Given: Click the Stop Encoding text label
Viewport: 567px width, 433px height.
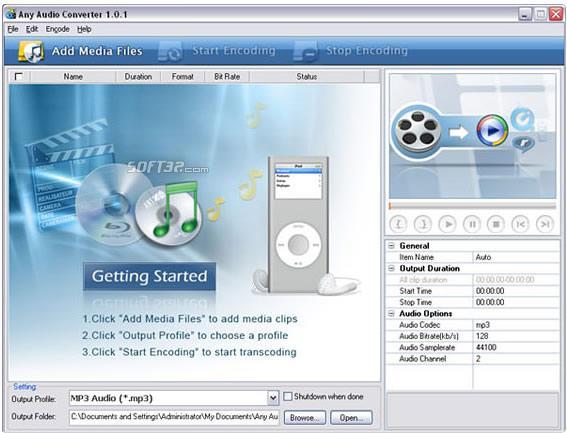Looking at the screenshot, I should click(367, 51).
